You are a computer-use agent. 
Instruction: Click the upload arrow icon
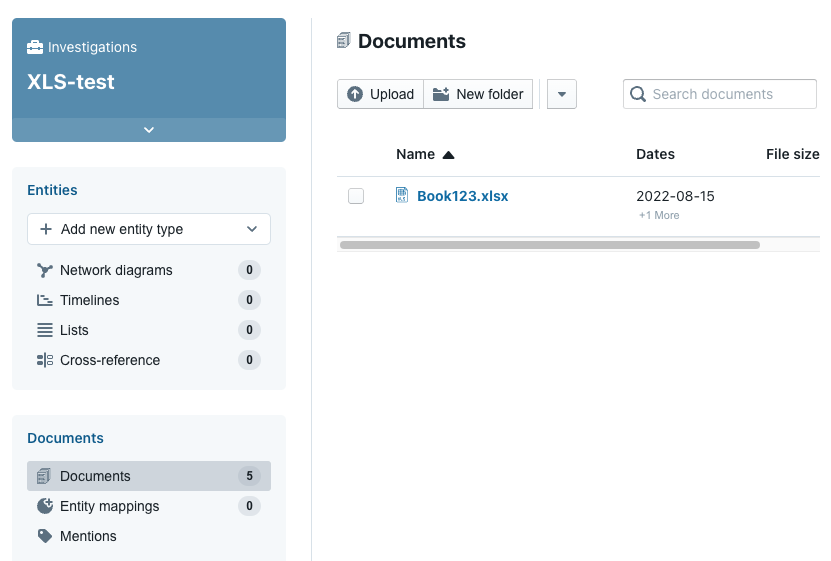355,94
